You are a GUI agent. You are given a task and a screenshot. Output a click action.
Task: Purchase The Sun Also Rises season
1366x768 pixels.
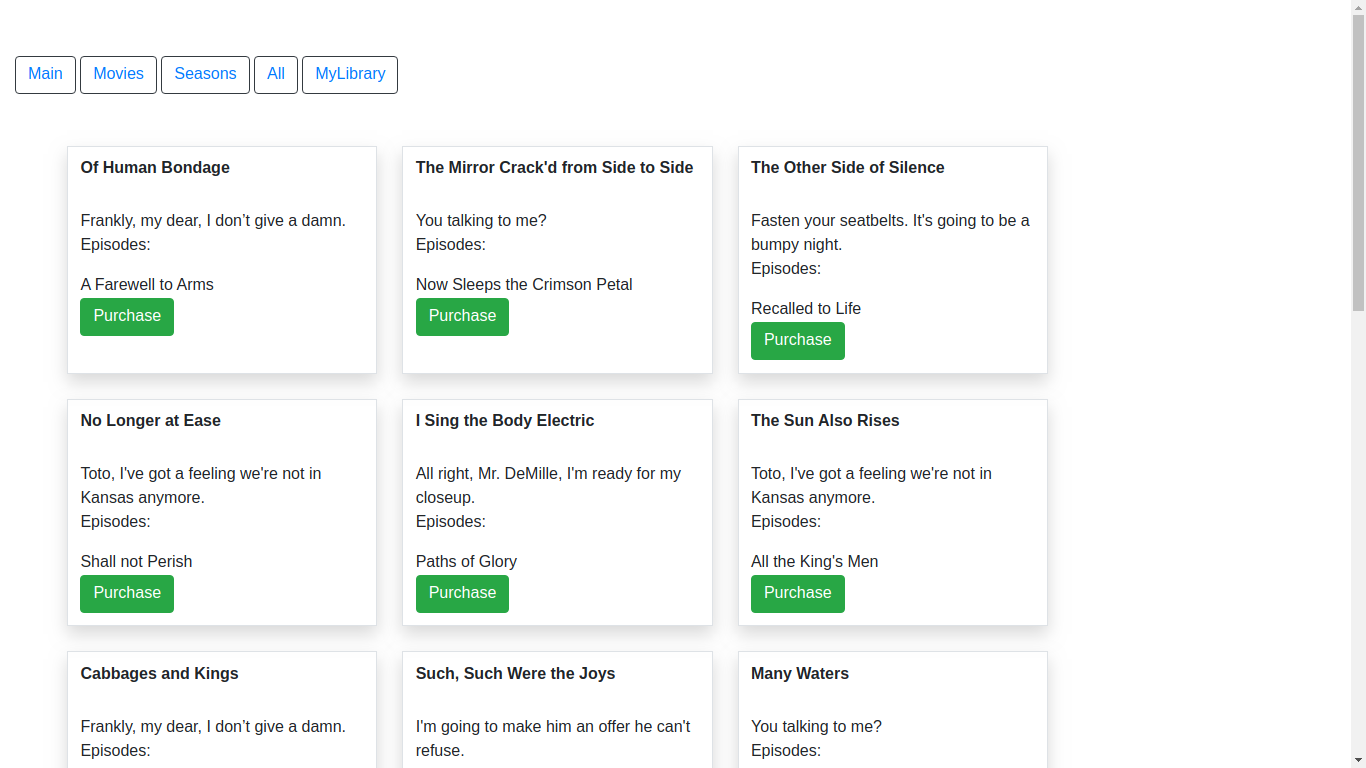tap(797, 593)
